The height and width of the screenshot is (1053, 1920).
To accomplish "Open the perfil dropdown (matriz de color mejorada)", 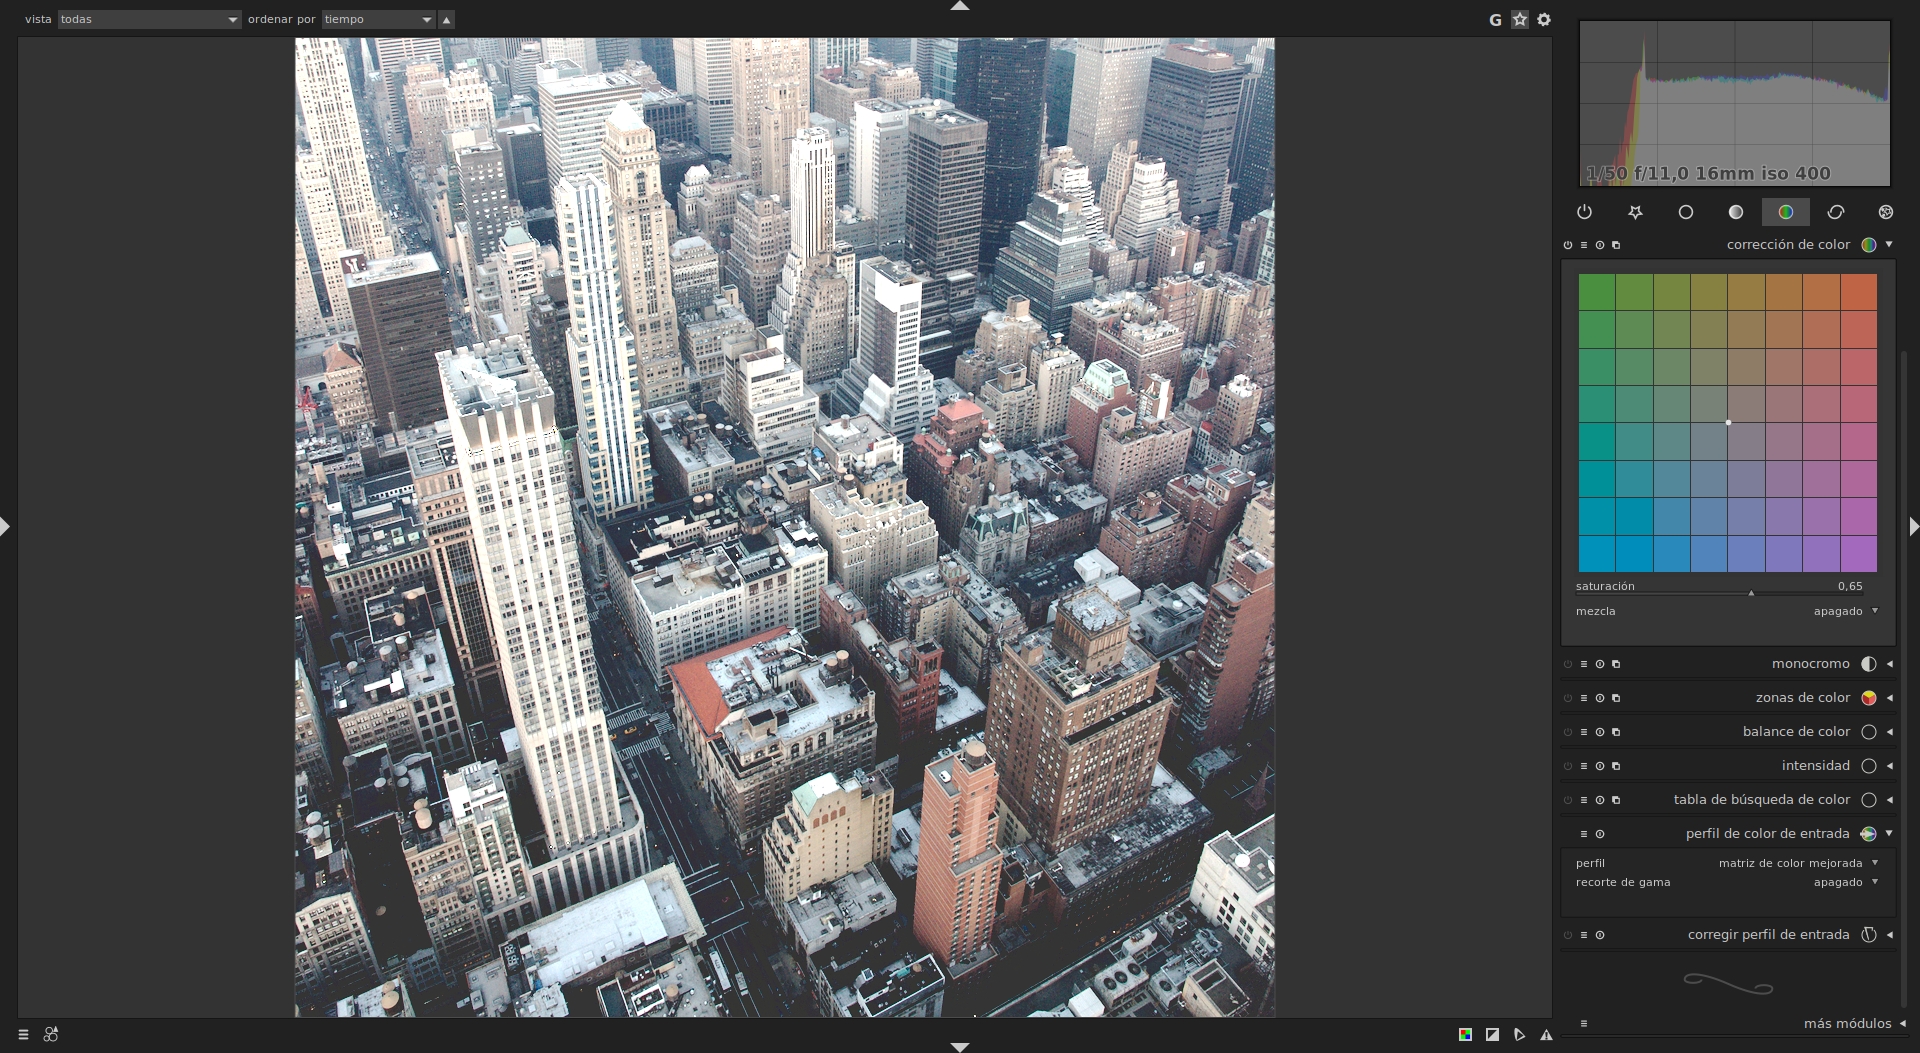I will click(1727, 863).
